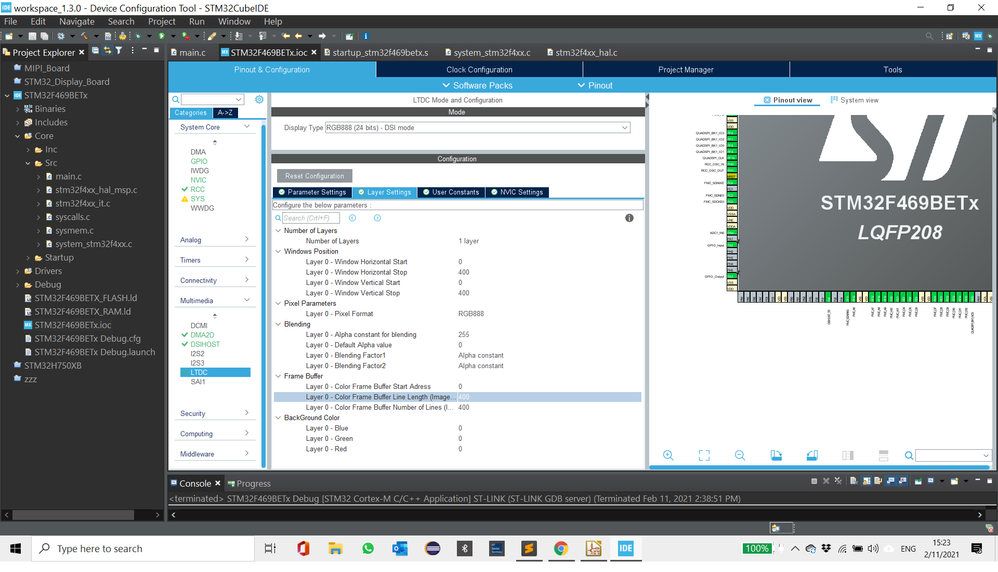Viewport: 998px width, 572px height.
Task: Select DMA2D in Multimedia list
Action: (202, 335)
